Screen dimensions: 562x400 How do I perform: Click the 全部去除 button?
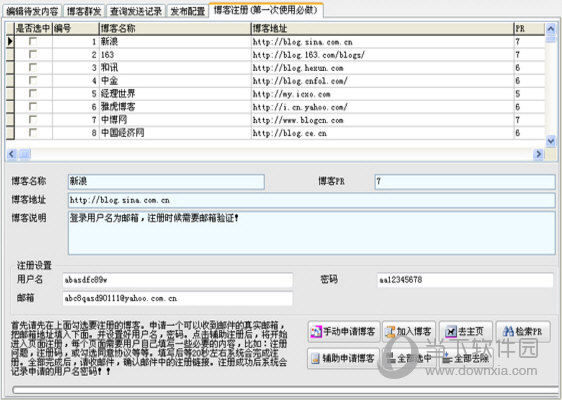click(466, 358)
